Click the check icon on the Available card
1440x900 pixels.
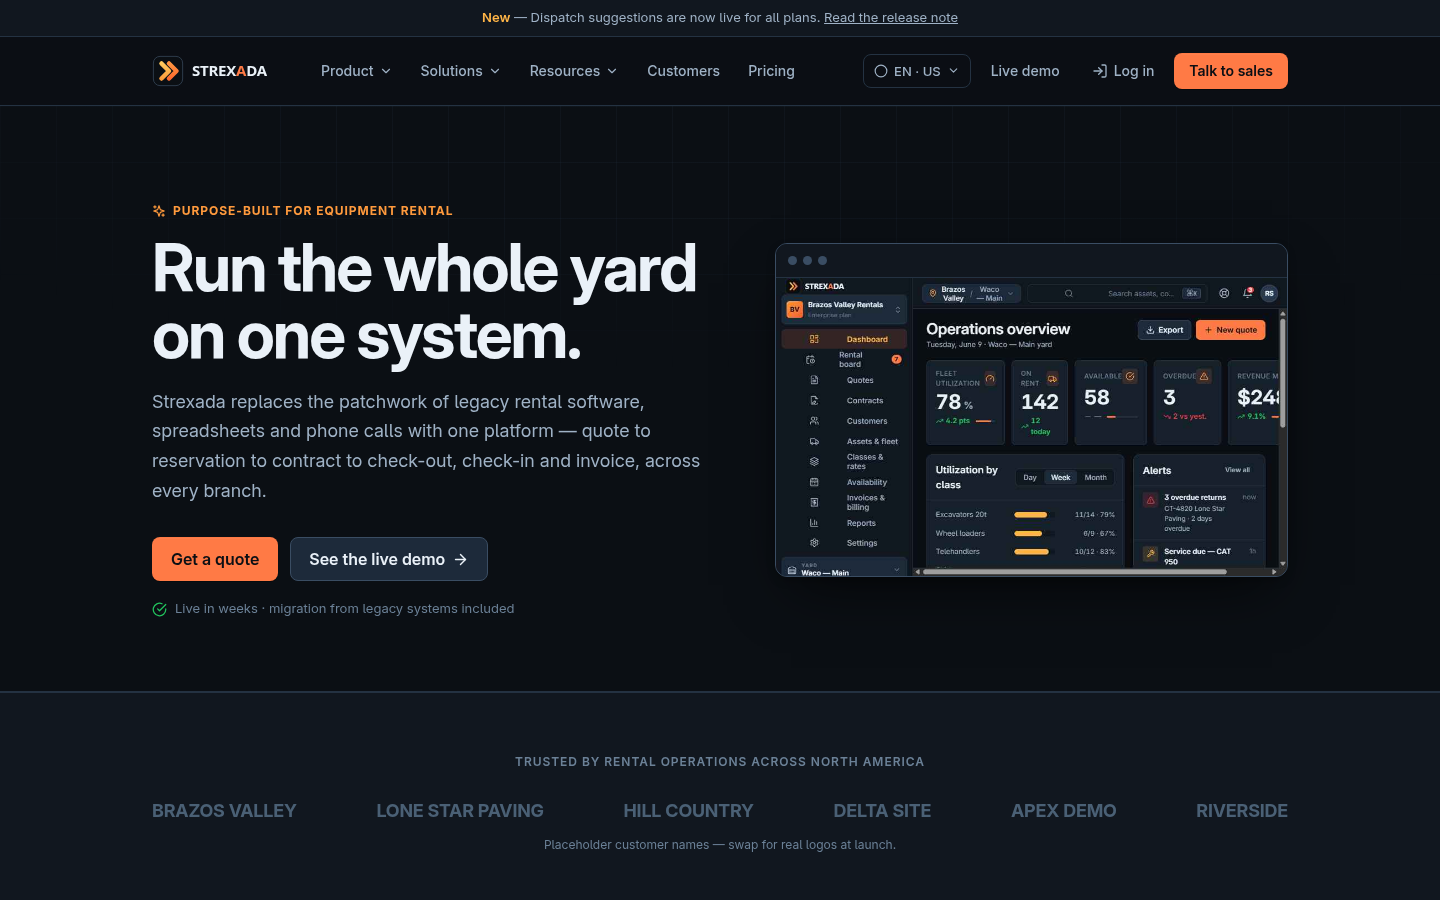point(1130,376)
